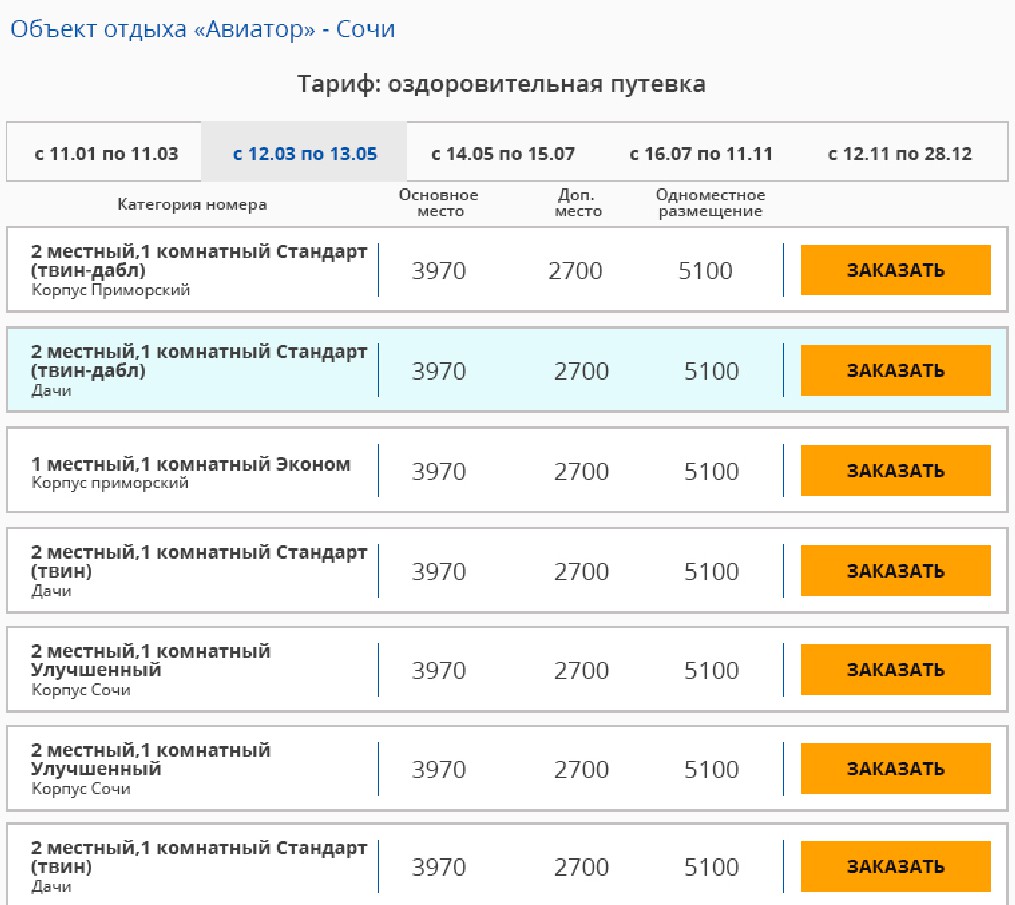Book the first Стандарт (твин) Дачи room

click(x=895, y=571)
